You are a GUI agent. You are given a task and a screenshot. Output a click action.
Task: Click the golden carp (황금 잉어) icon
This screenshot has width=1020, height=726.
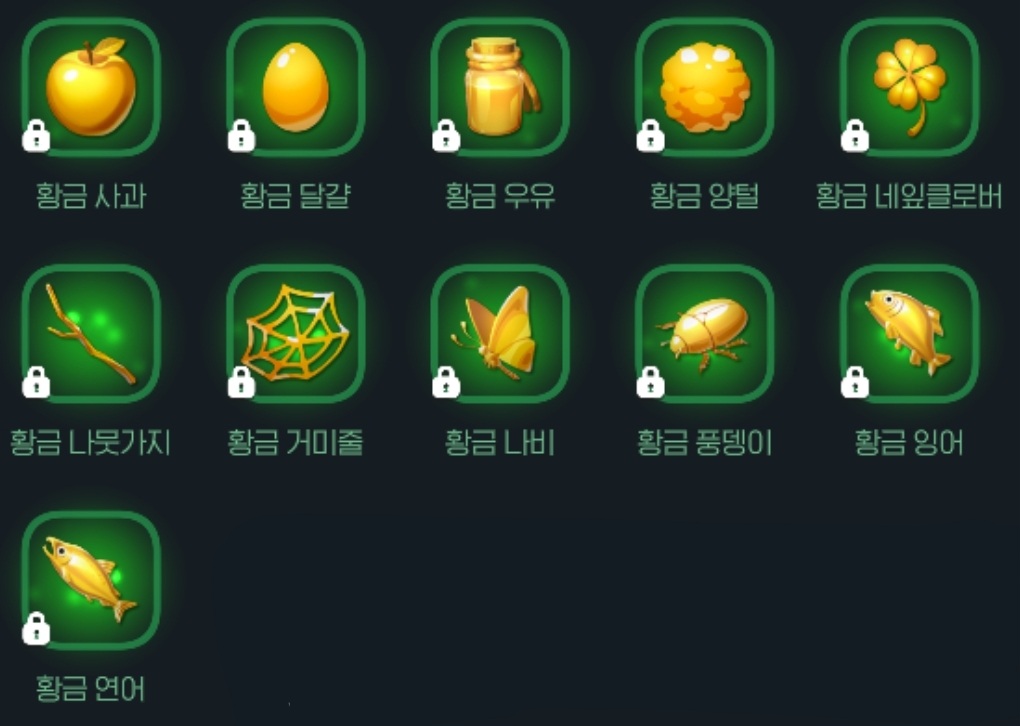[909, 334]
